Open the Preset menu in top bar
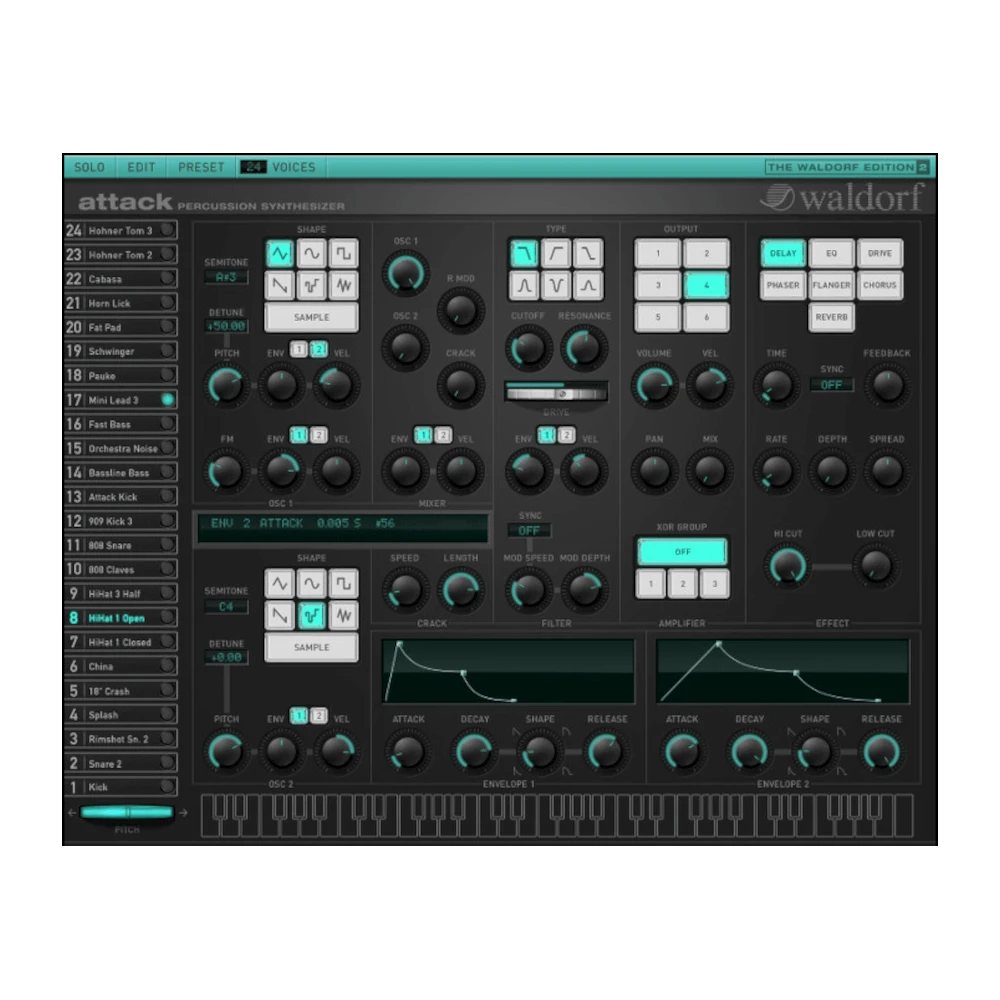Image resolution: width=1000 pixels, height=1000 pixels. tap(201, 167)
